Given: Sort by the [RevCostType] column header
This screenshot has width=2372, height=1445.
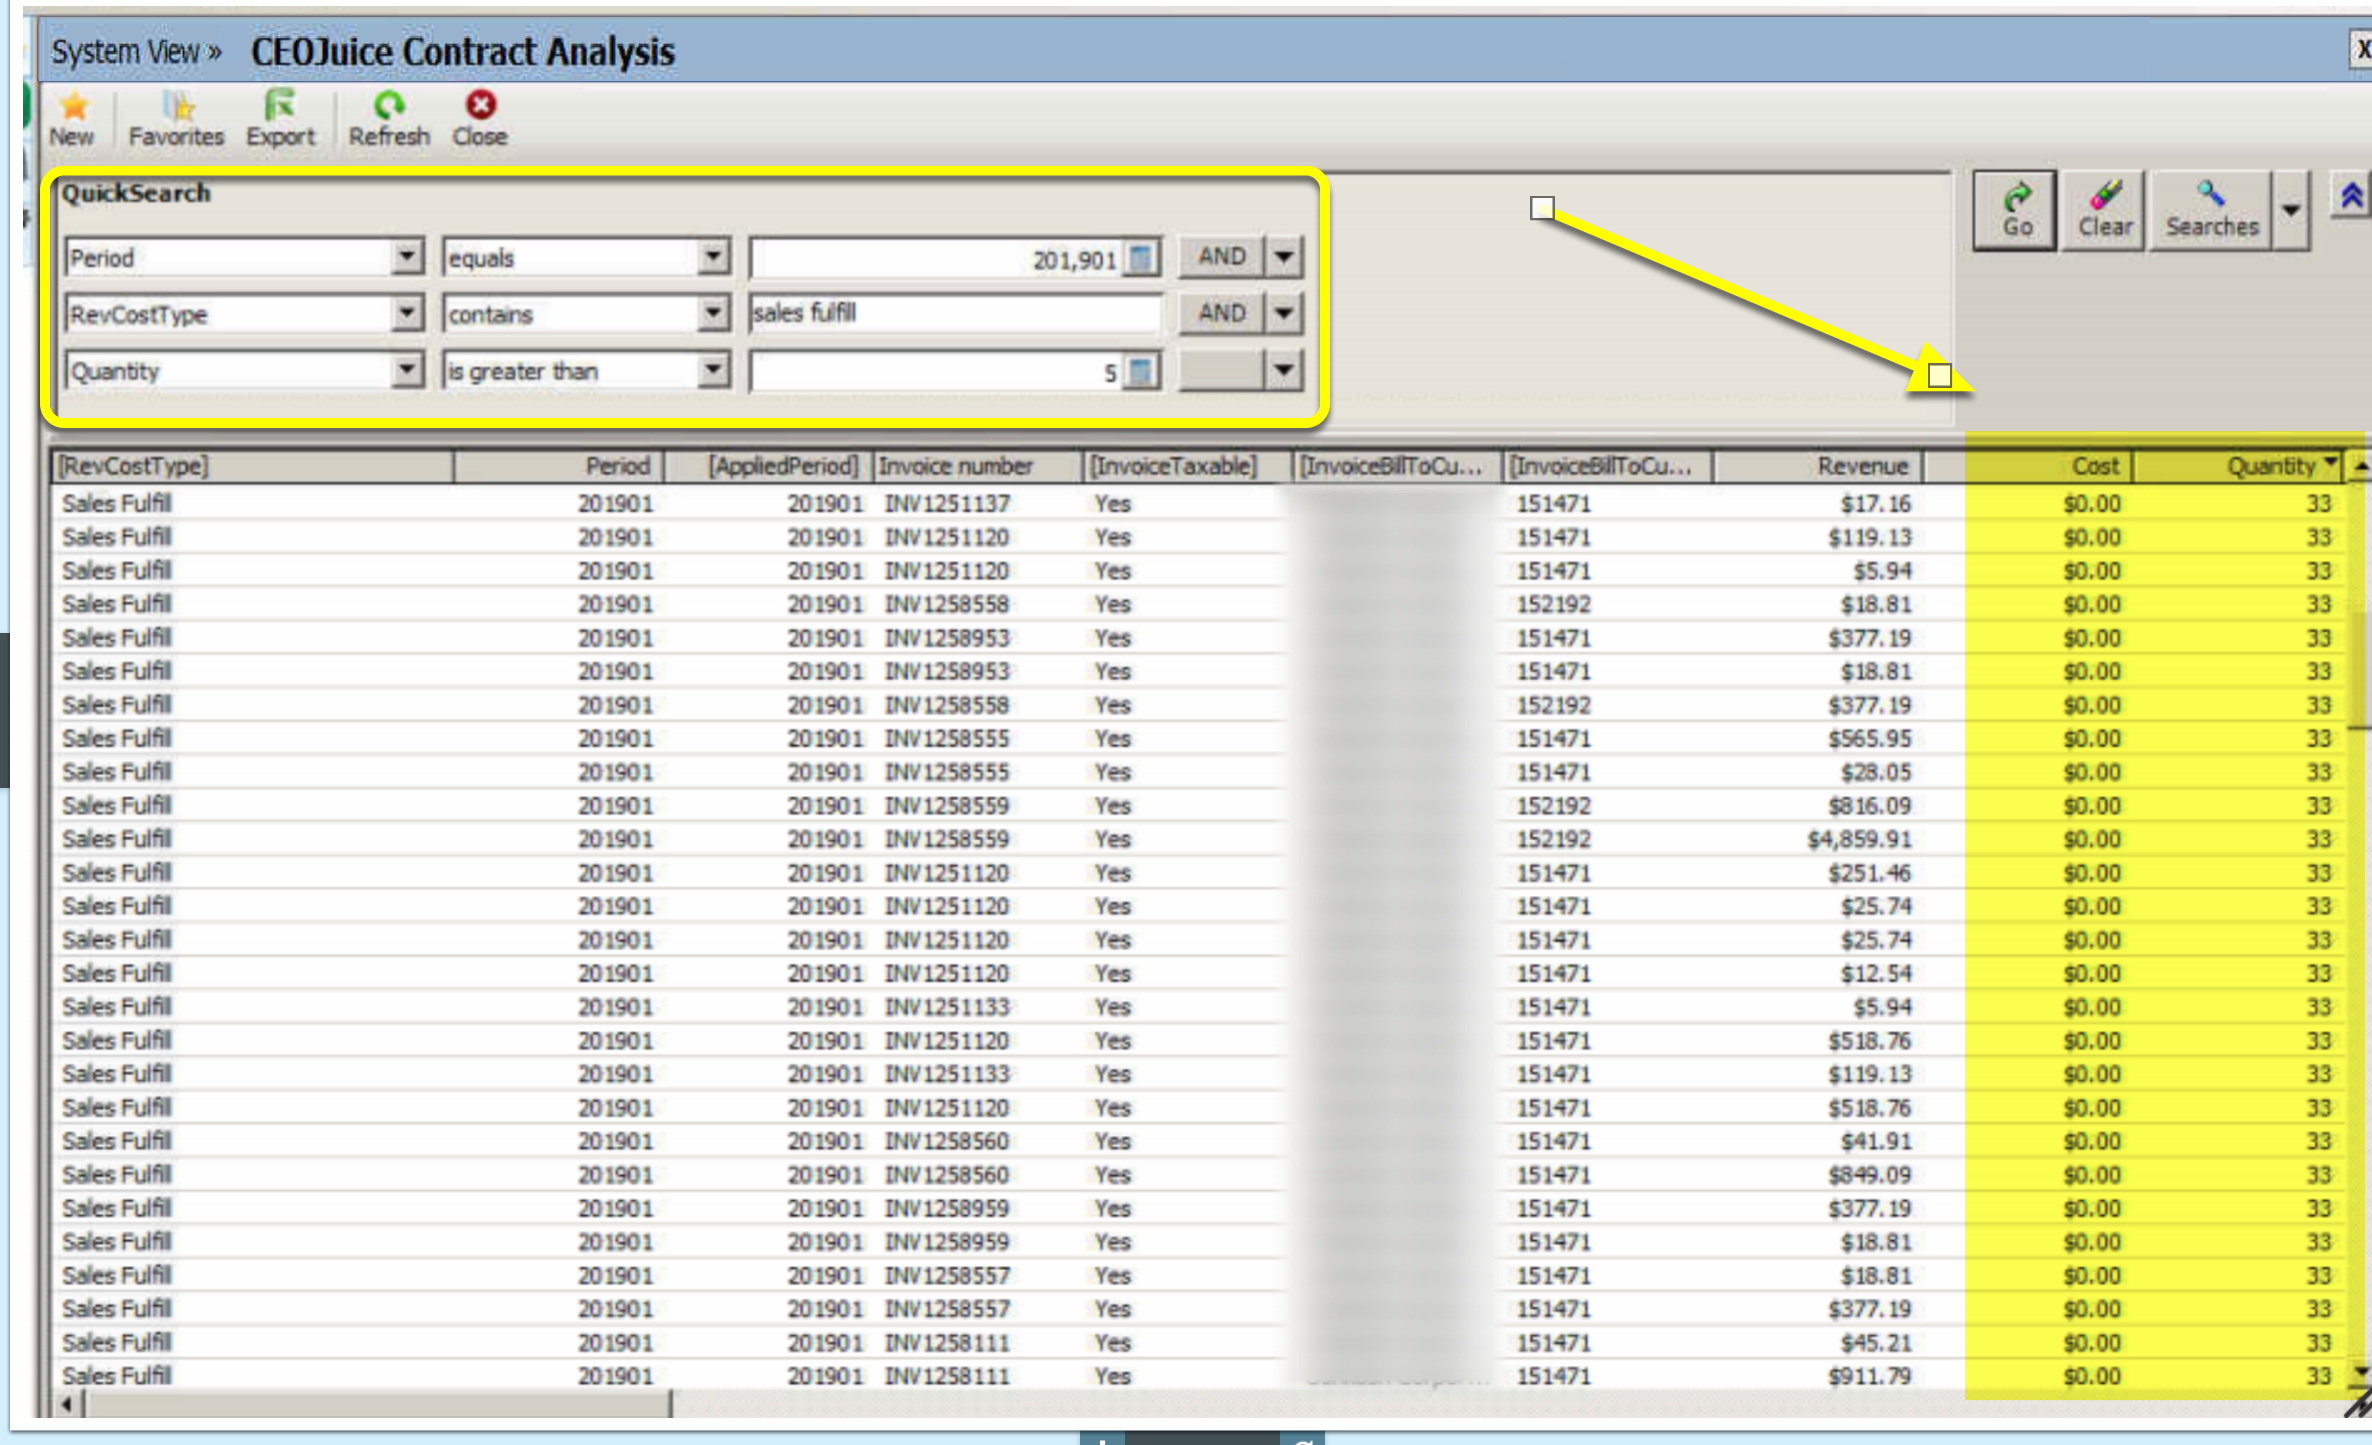Looking at the screenshot, I should pyautogui.click(x=253, y=467).
